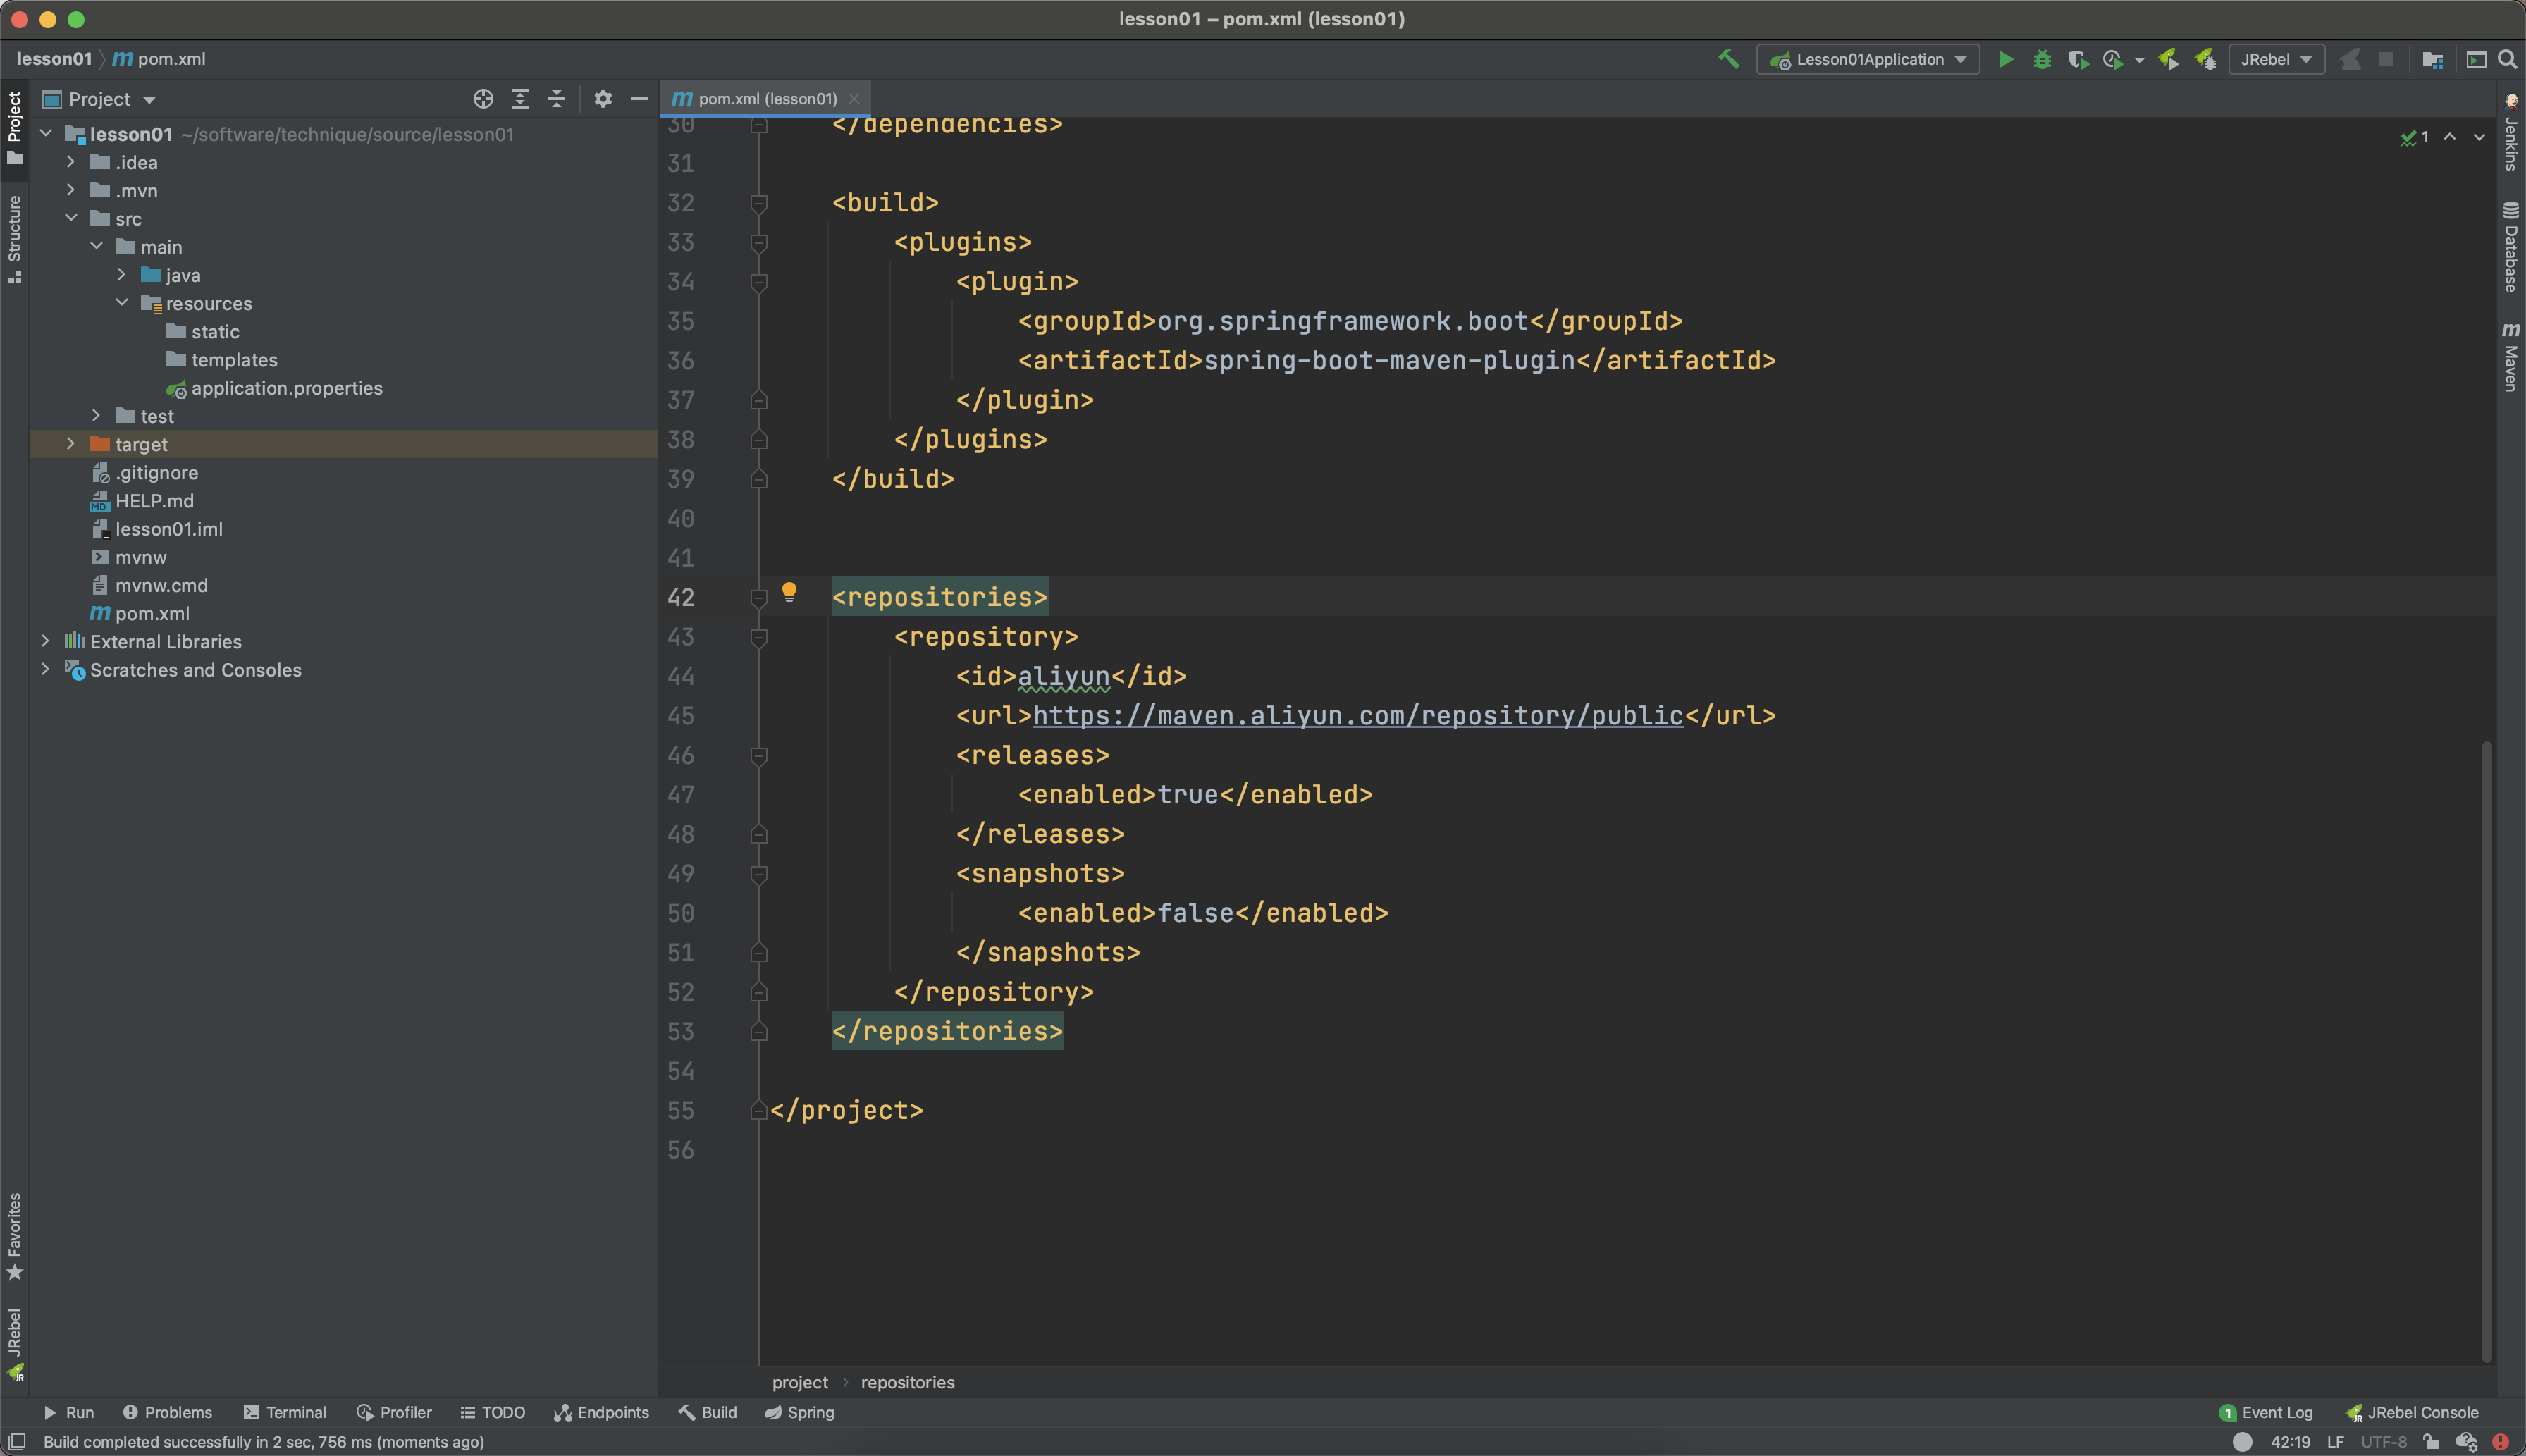Open the Lesson01Application run configuration dropdown
The height and width of the screenshot is (1456, 2526).
(1868, 59)
